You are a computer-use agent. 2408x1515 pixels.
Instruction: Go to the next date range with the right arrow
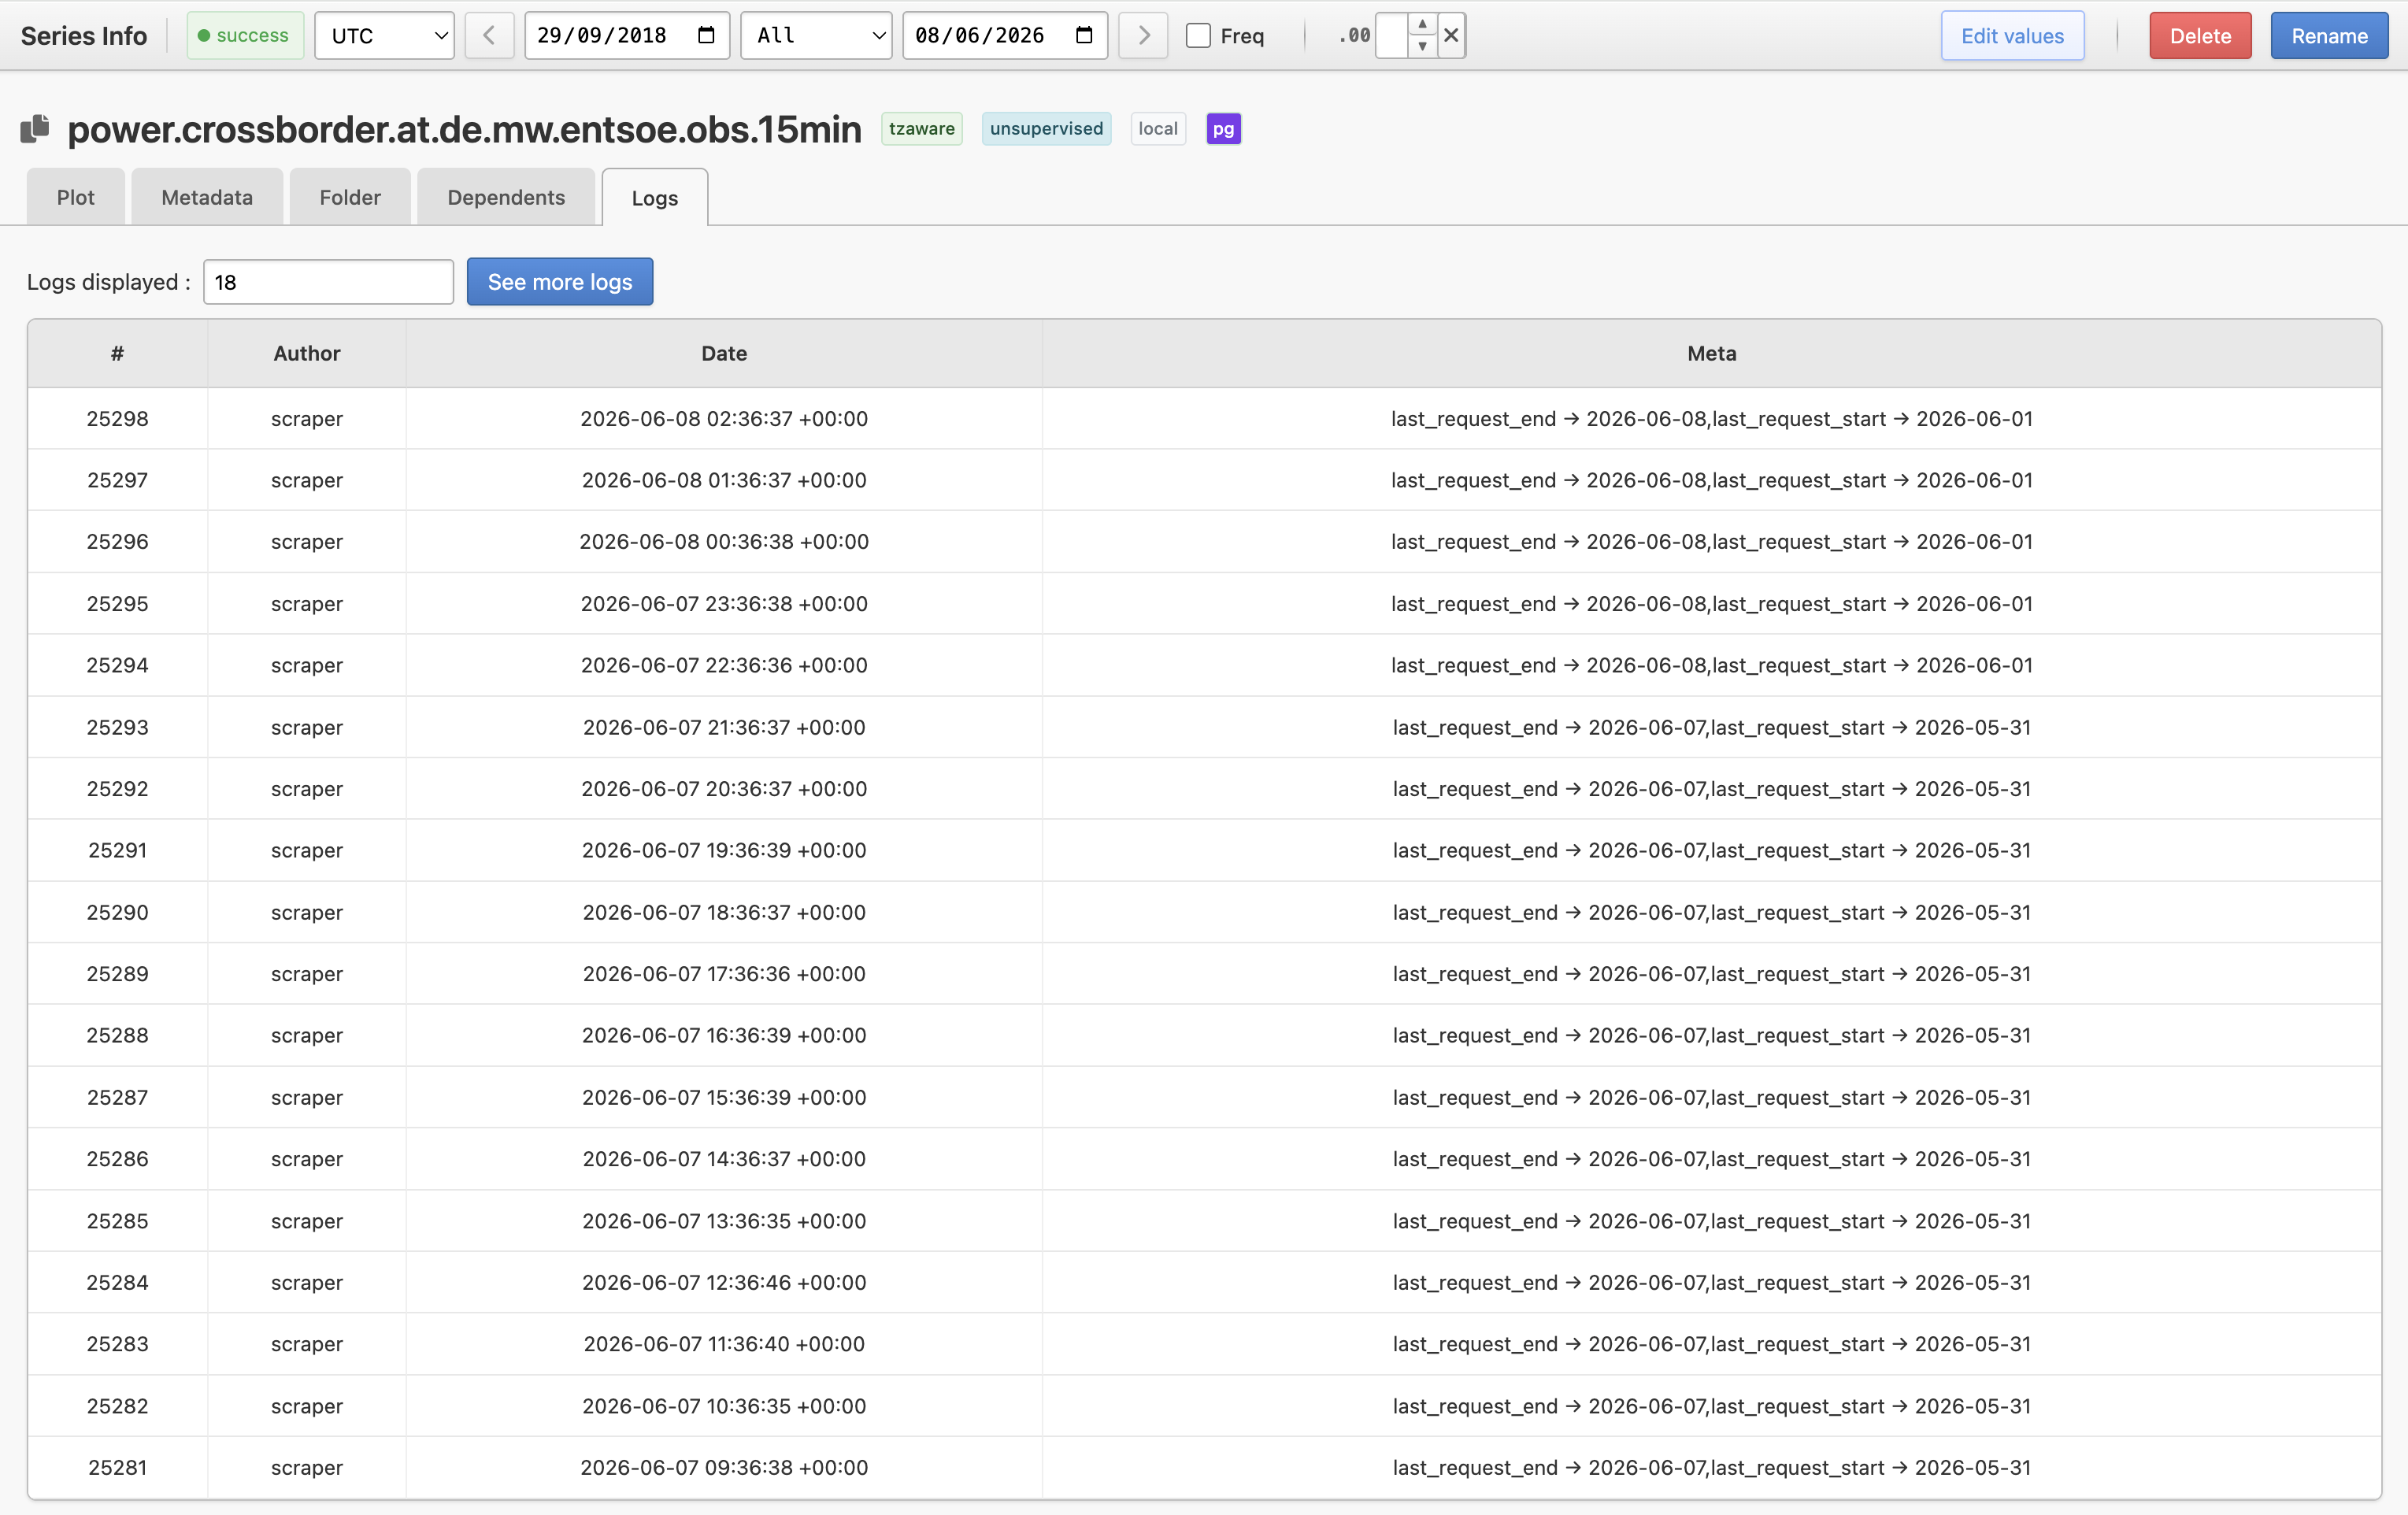[x=1143, y=36]
